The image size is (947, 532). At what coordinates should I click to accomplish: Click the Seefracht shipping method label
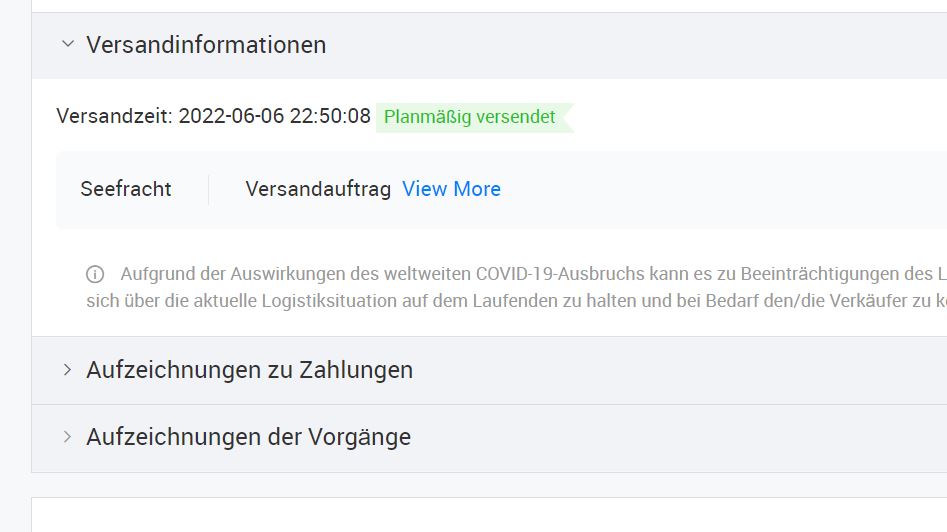click(x=126, y=189)
